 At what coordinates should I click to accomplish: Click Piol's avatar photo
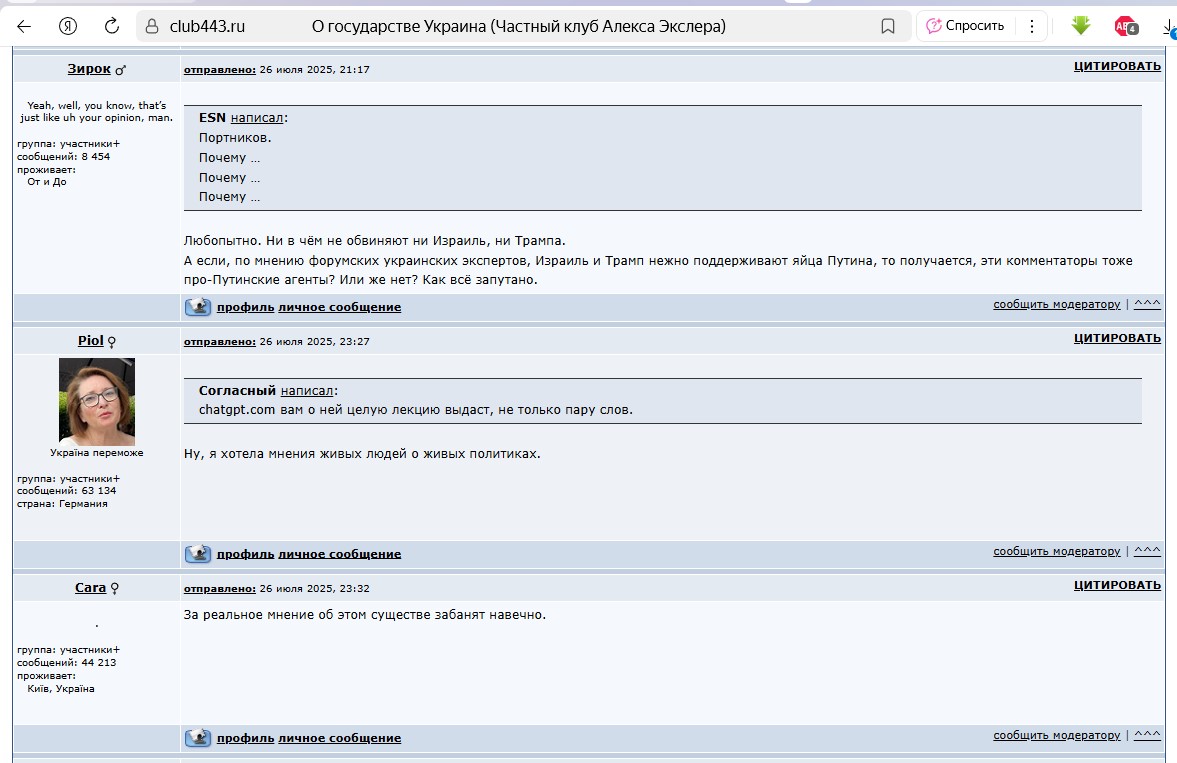tap(97, 401)
